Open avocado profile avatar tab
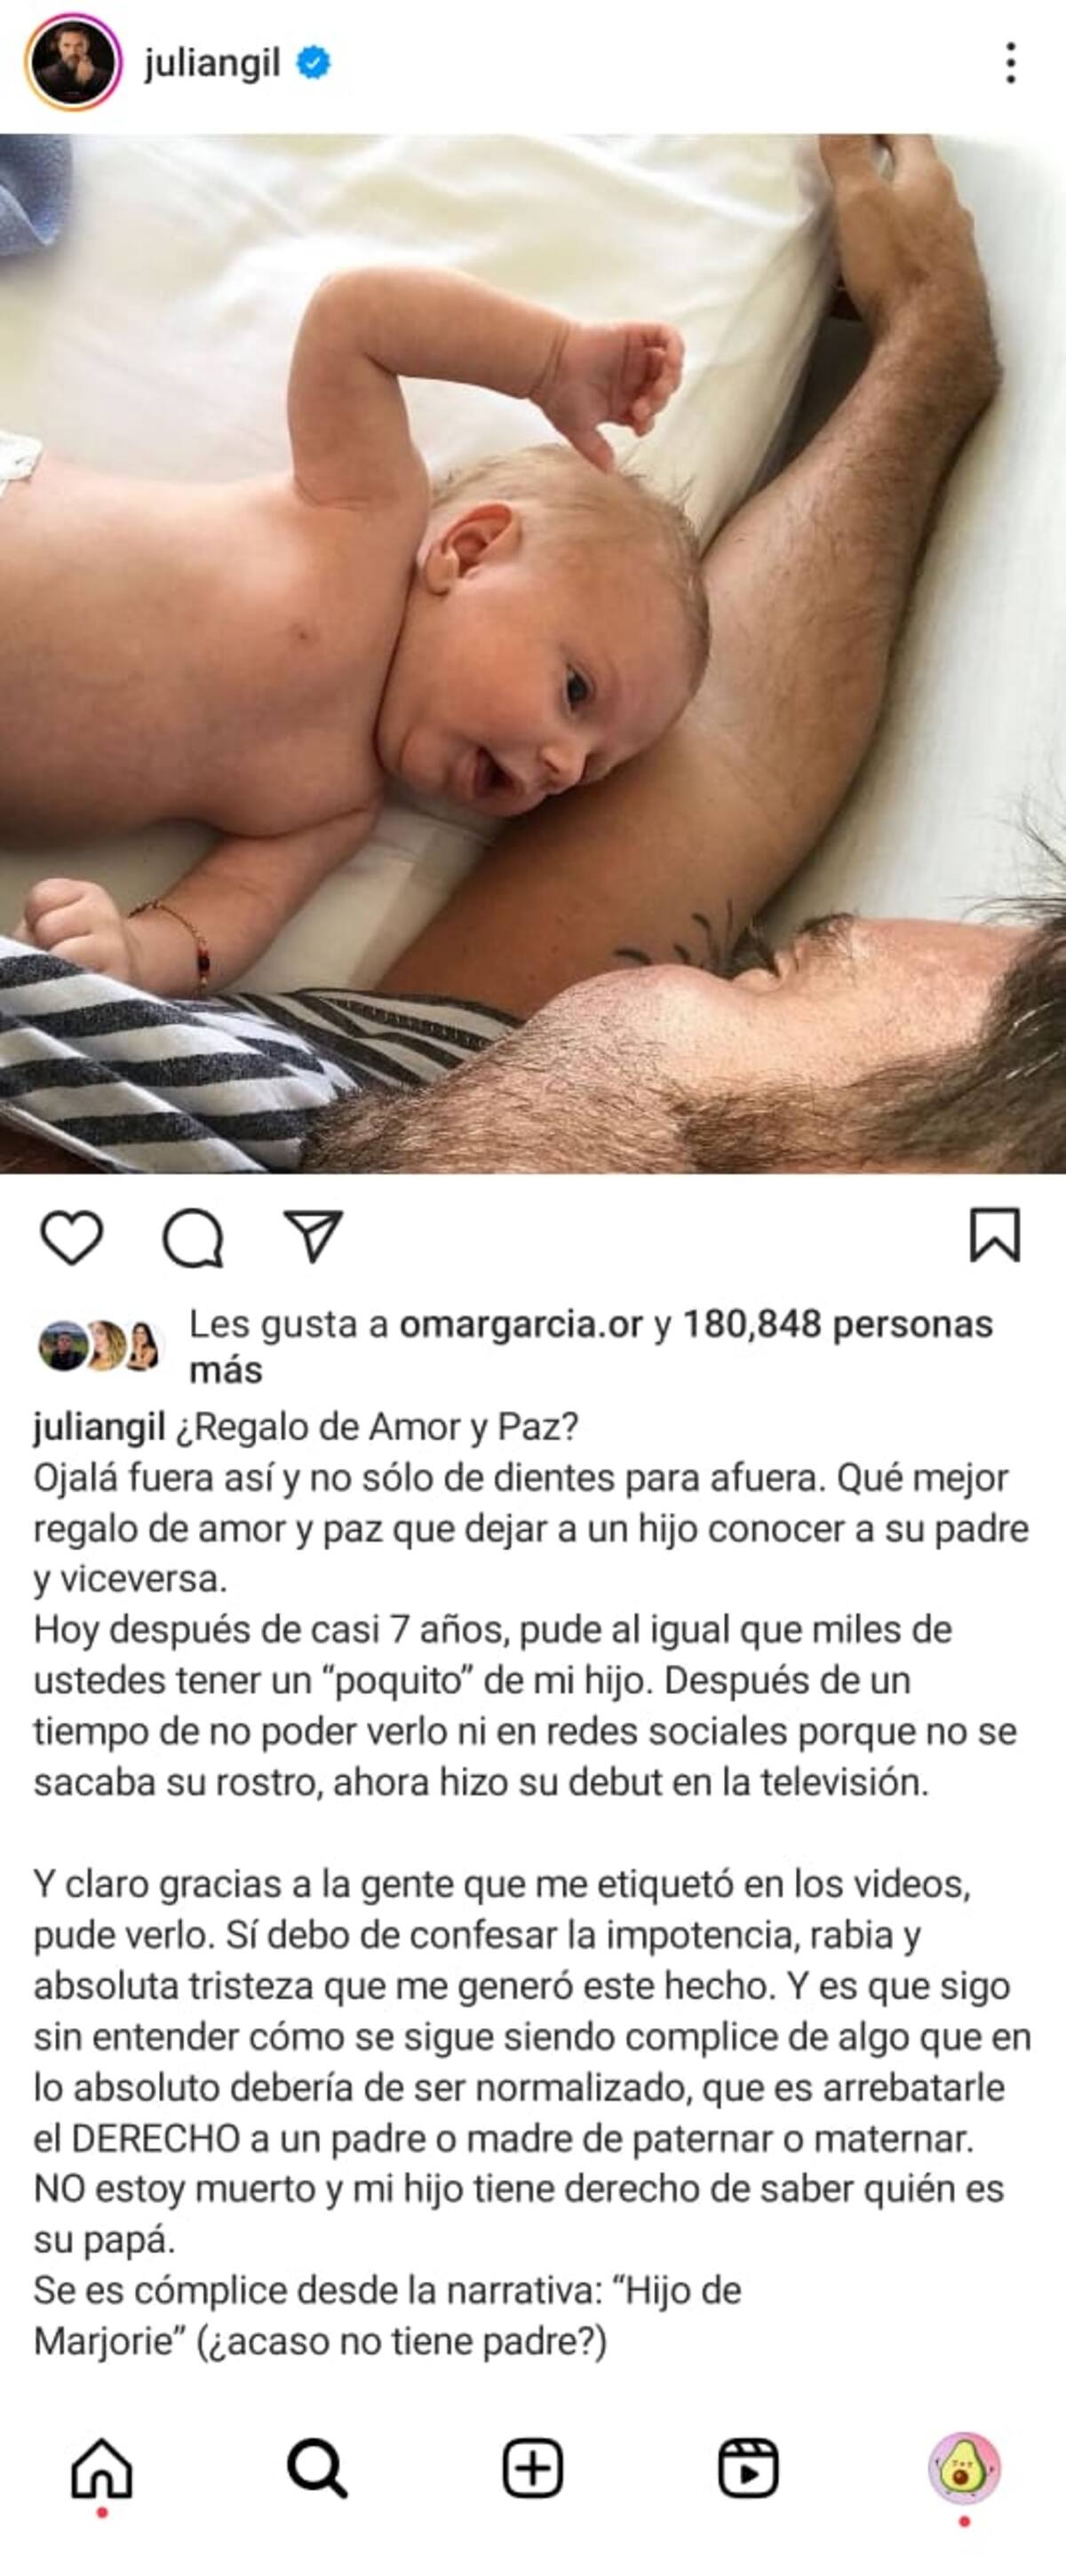 964,2468
